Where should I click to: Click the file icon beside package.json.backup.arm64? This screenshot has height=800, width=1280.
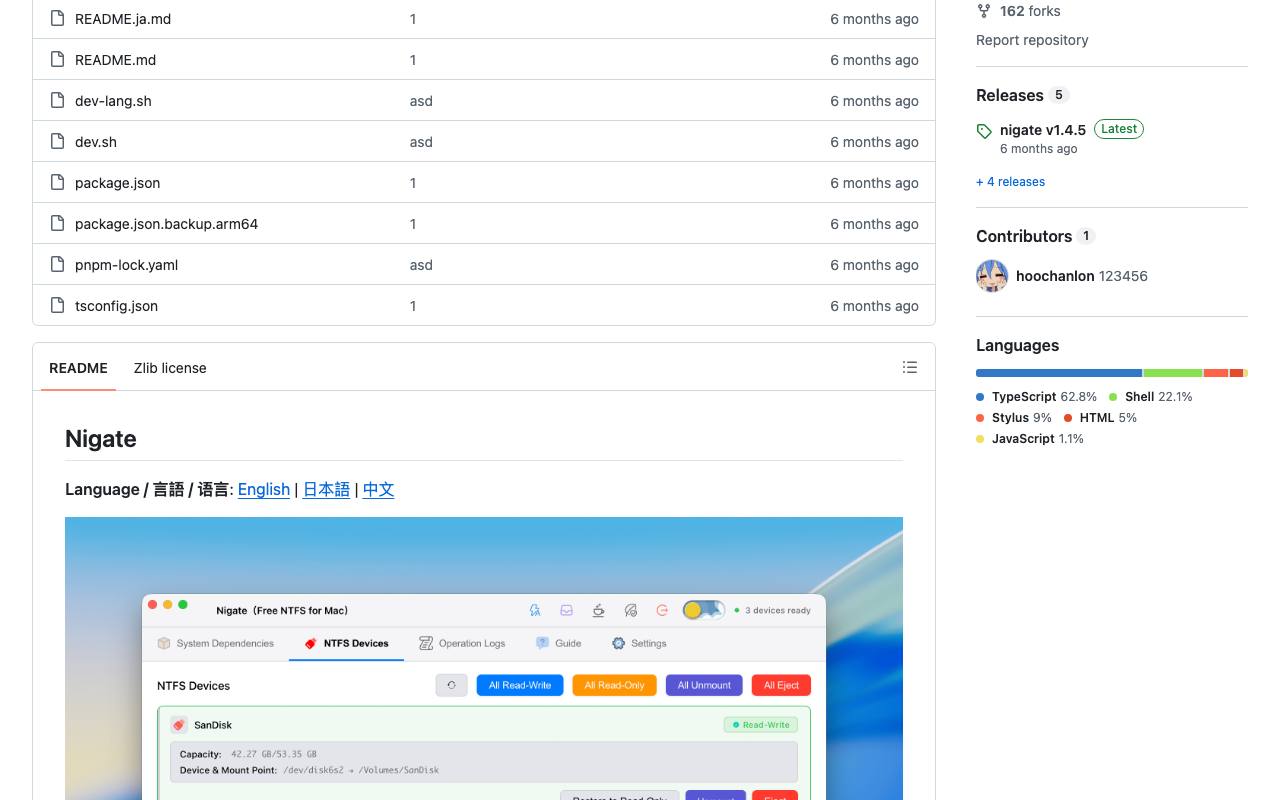click(x=57, y=223)
